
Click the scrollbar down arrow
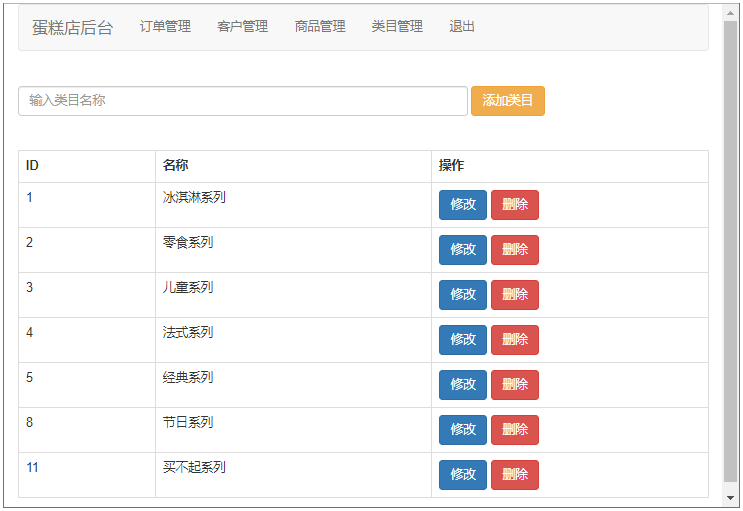[731, 497]
